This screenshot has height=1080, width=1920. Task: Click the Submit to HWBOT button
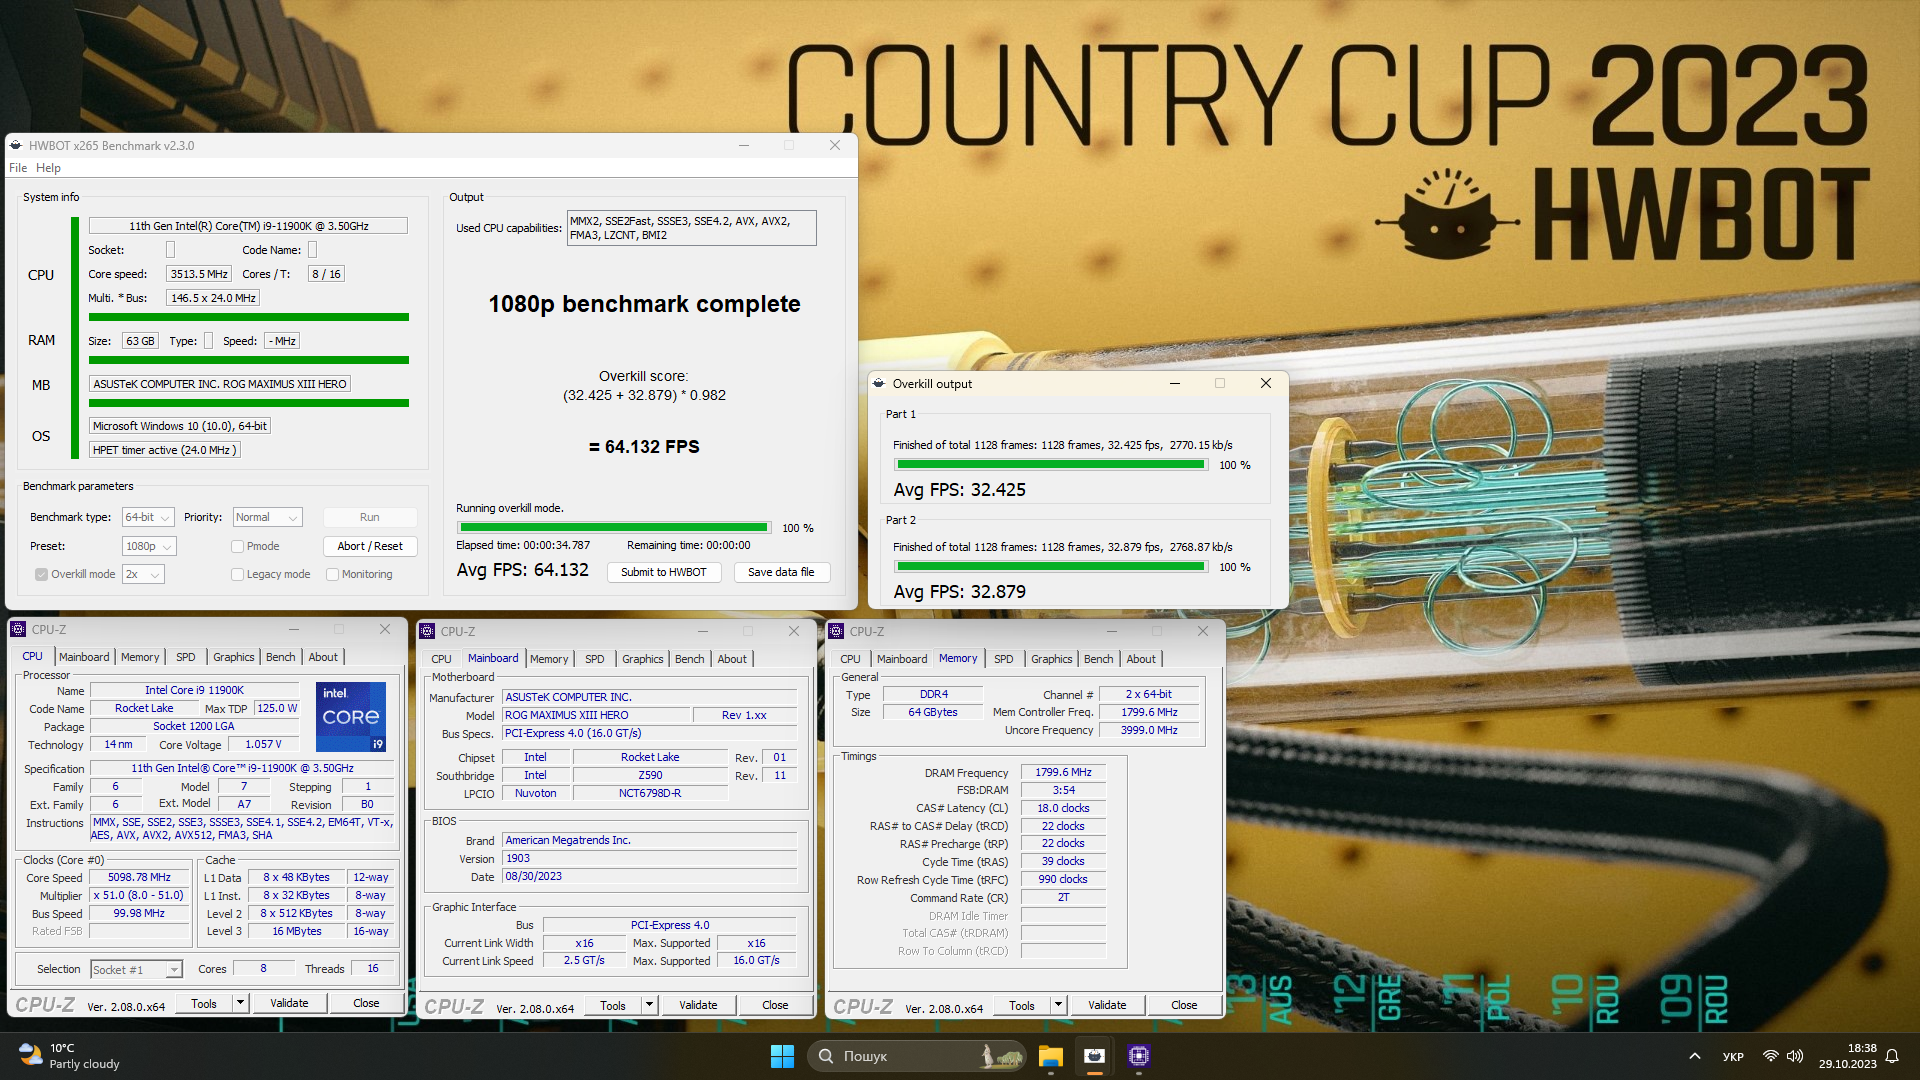coord(663,572)
